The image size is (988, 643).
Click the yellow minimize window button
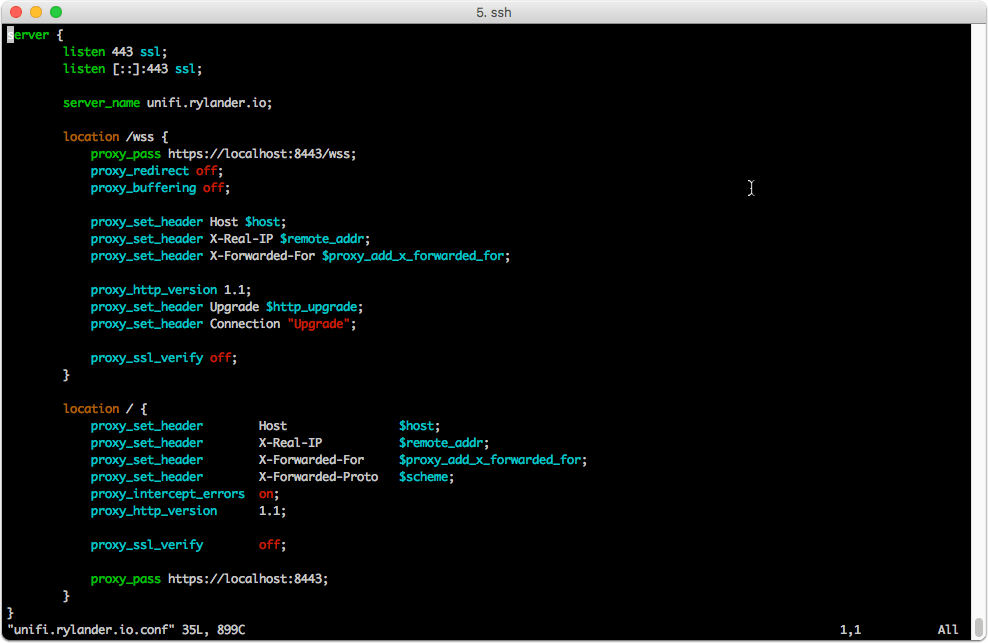tap(37, 12)
